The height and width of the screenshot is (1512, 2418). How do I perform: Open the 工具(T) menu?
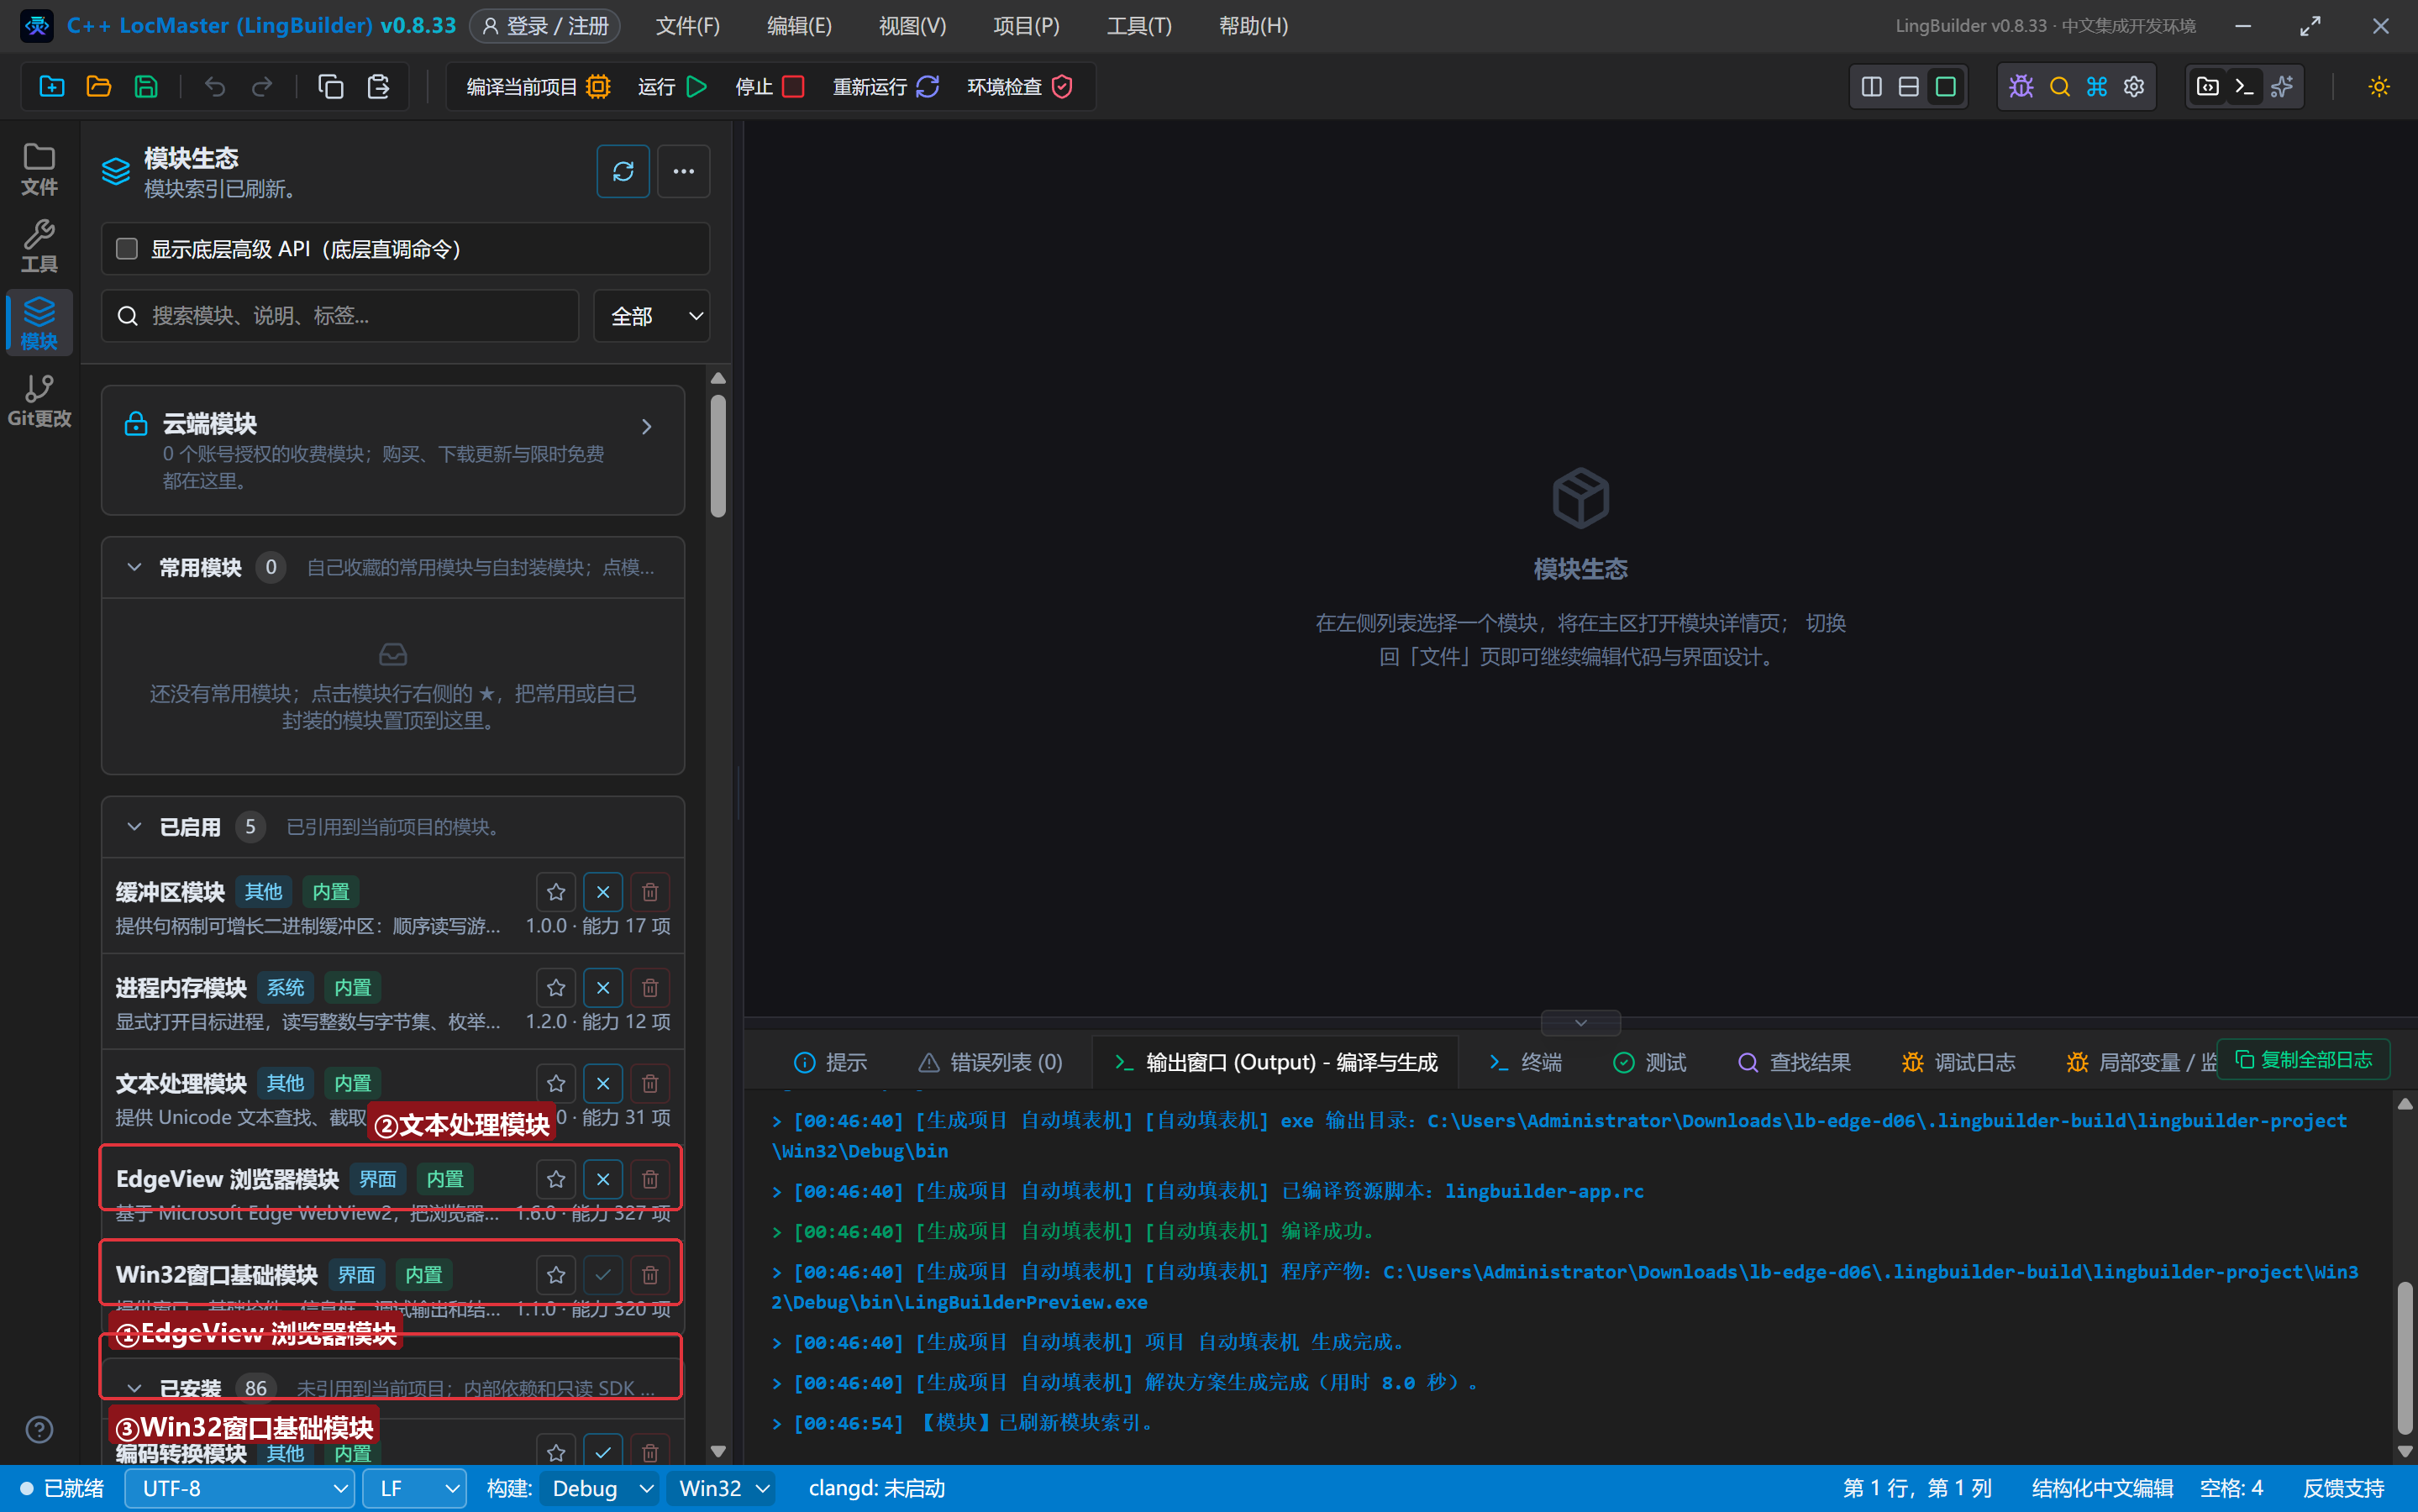(x=1139, y=26)
